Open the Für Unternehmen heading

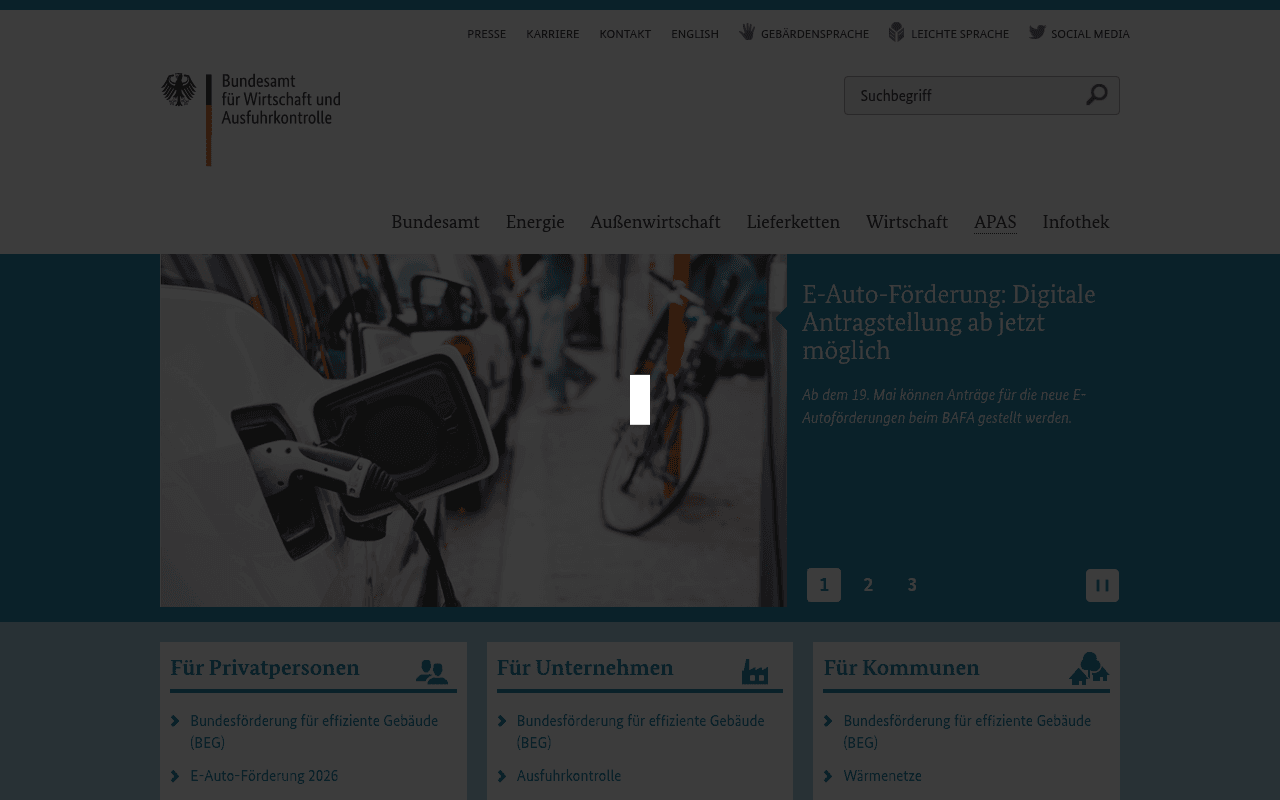[x=585, y=667]
